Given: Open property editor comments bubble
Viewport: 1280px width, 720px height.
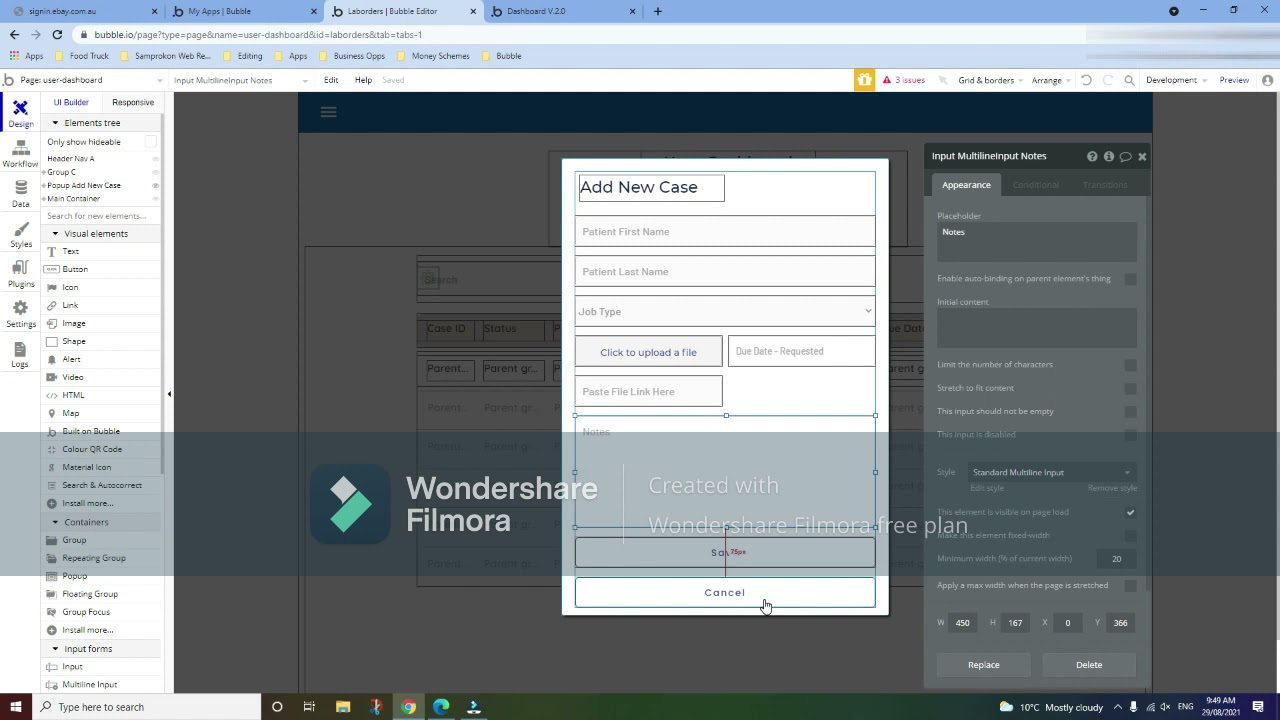Looking at the screenshot, I should click(x=1125, y=156).
